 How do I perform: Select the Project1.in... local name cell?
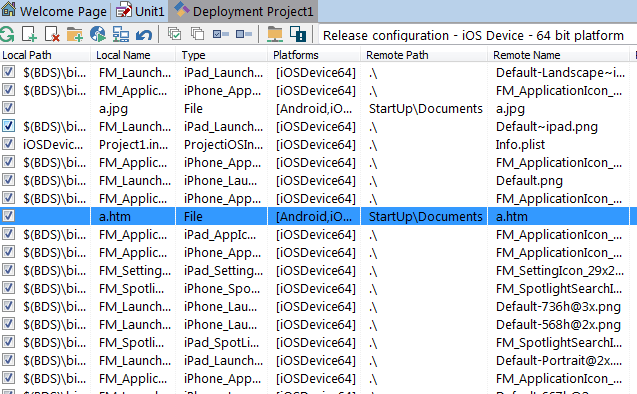(x=134, y=145)
